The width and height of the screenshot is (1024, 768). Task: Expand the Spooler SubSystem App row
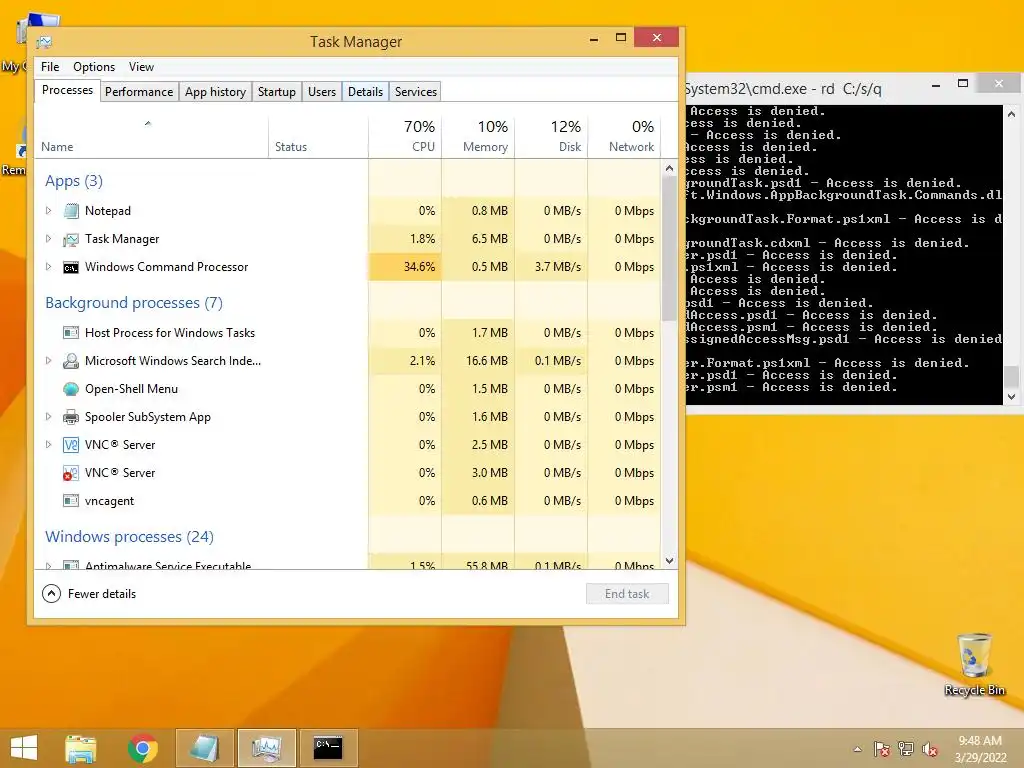48,417
